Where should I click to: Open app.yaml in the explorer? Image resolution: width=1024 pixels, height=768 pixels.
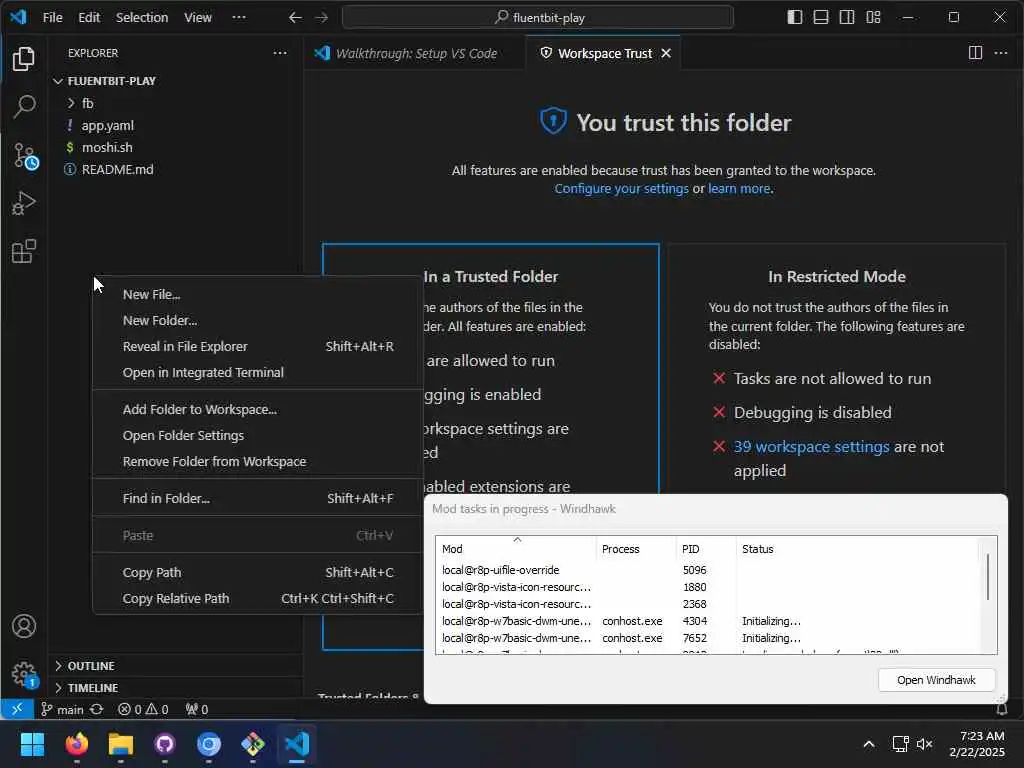[x=108, y=125]
